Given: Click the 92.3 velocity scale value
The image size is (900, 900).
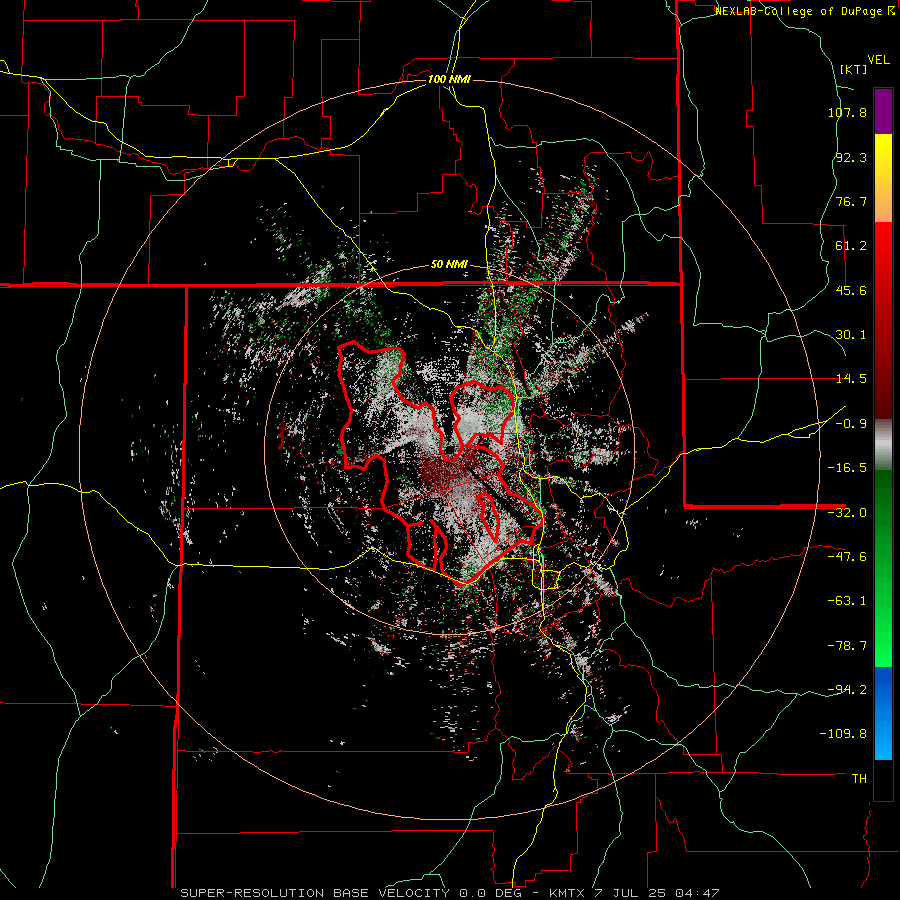Looking at the screenshot, I should 851,157.
